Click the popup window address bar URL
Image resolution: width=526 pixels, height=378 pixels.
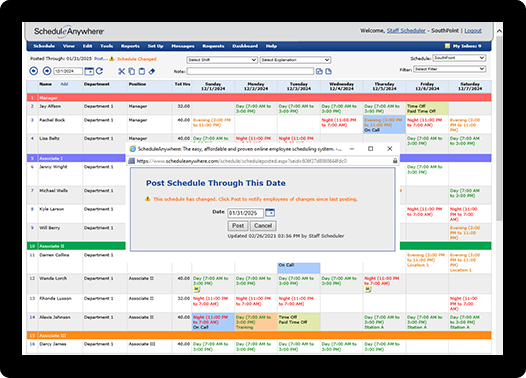(x=242, y=161)
